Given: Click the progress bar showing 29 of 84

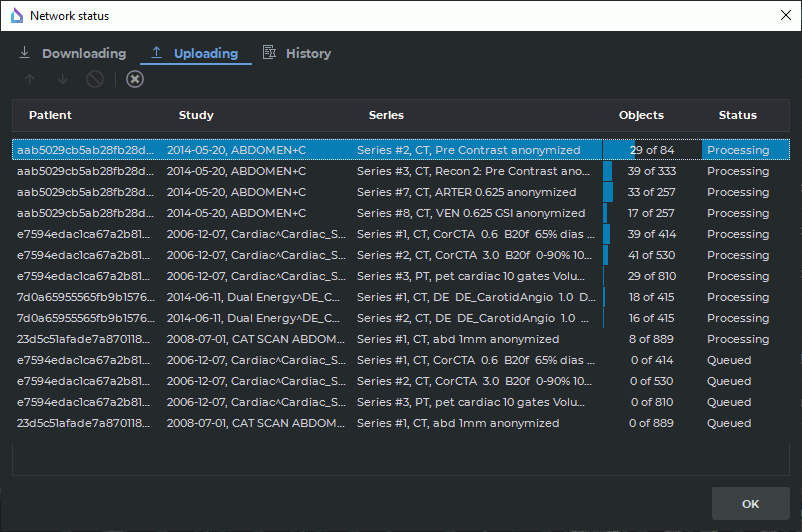Looking at the screenshot, I should tap(652, 150).
